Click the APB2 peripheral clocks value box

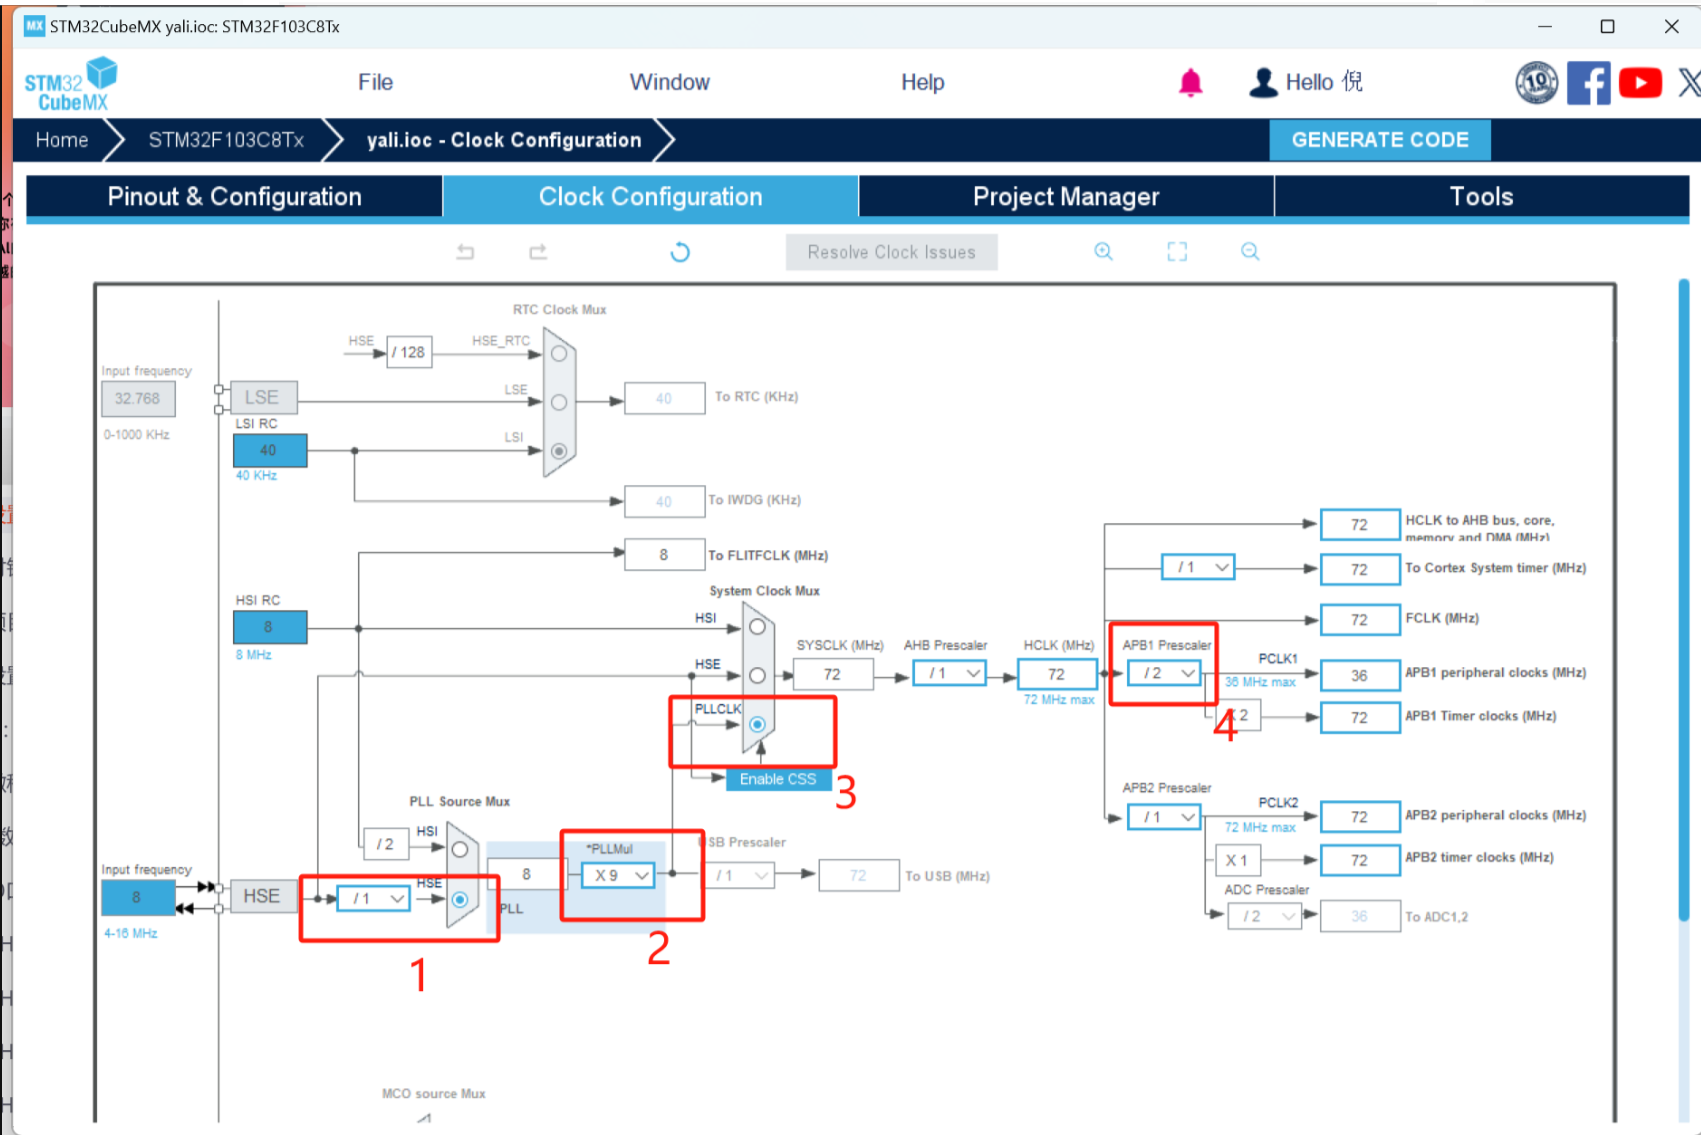[1360, 817]
